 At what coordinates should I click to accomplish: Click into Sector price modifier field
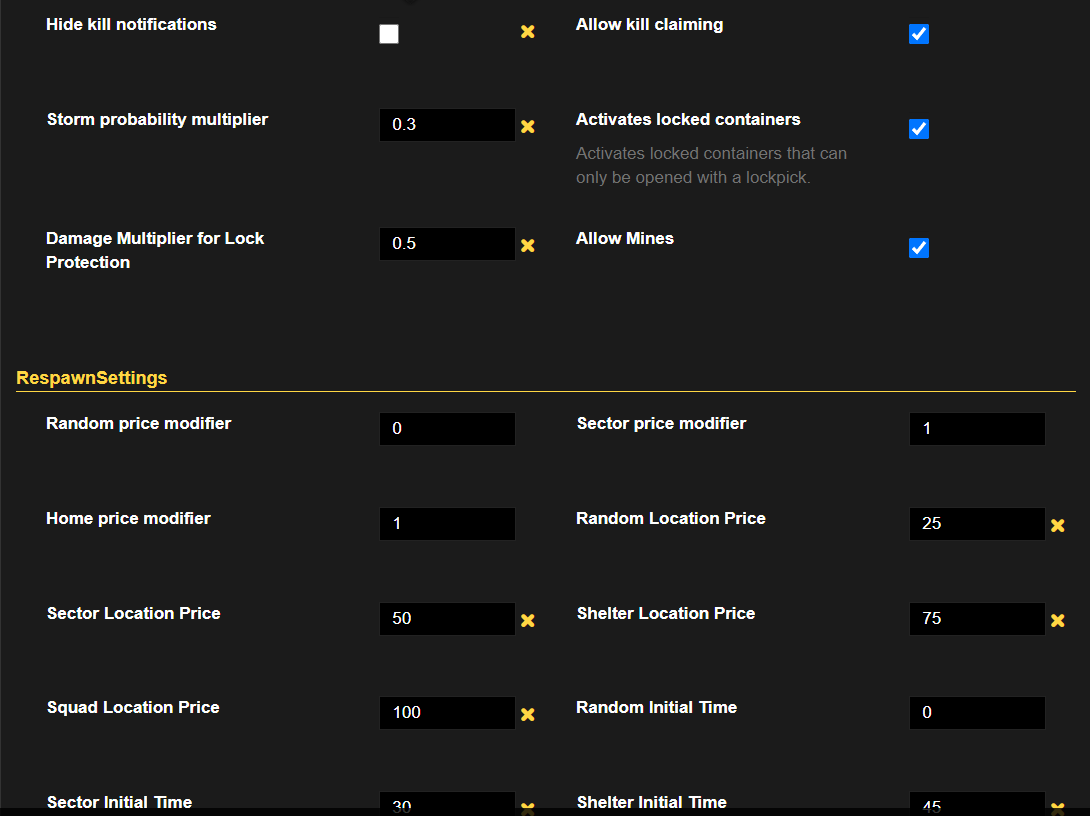click(x=977, y=429)
